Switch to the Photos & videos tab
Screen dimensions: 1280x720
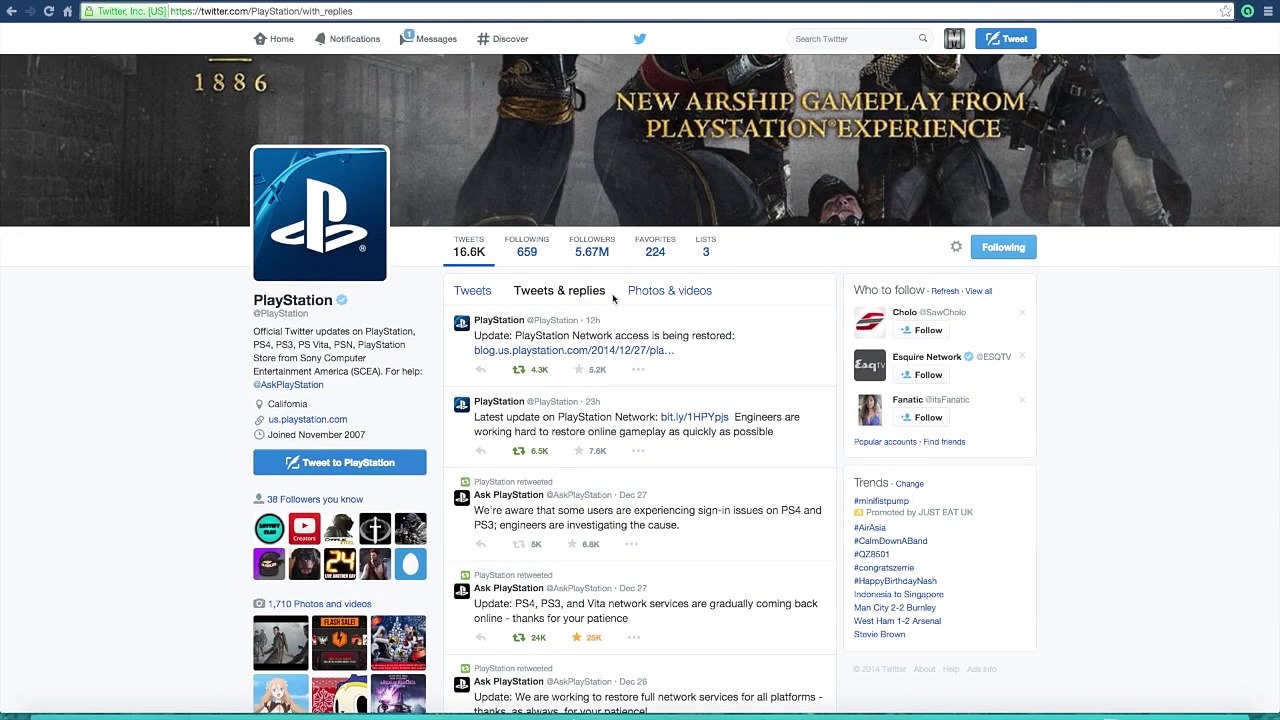(670, 291)
